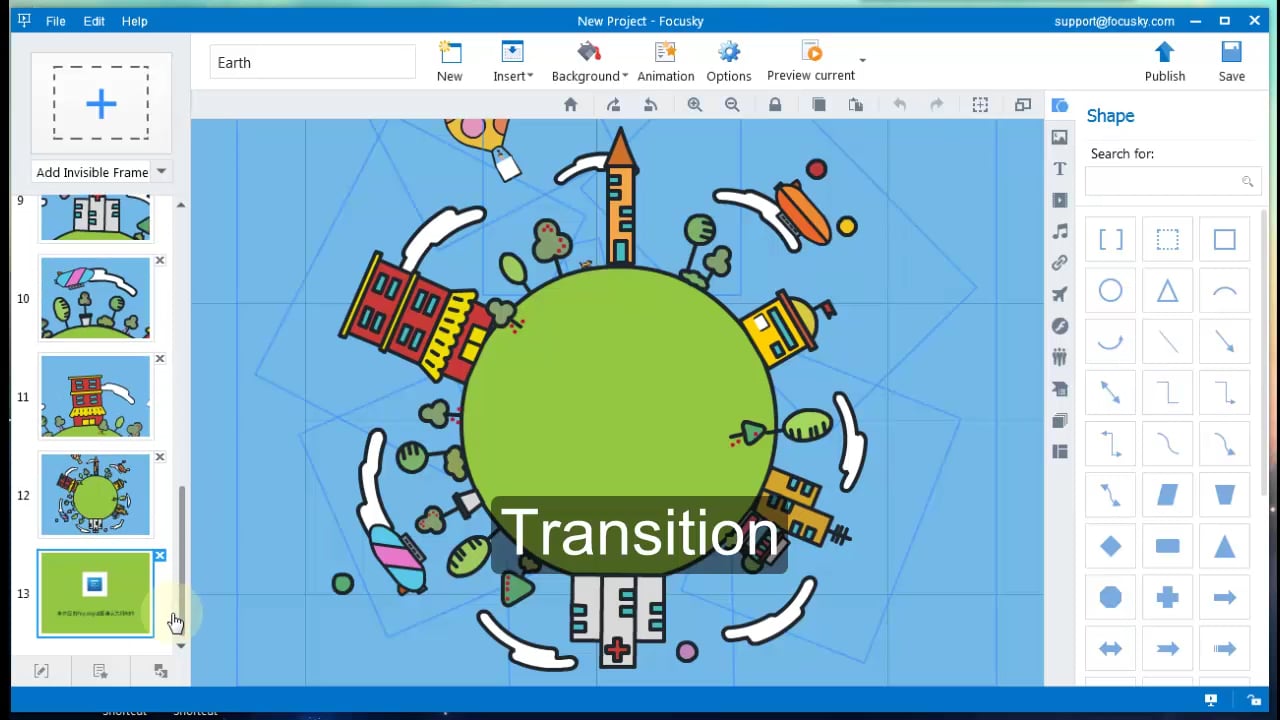Click the copy icon in canvas toolbar
This screenshot has height=720, width=1280.
[819, 105]
